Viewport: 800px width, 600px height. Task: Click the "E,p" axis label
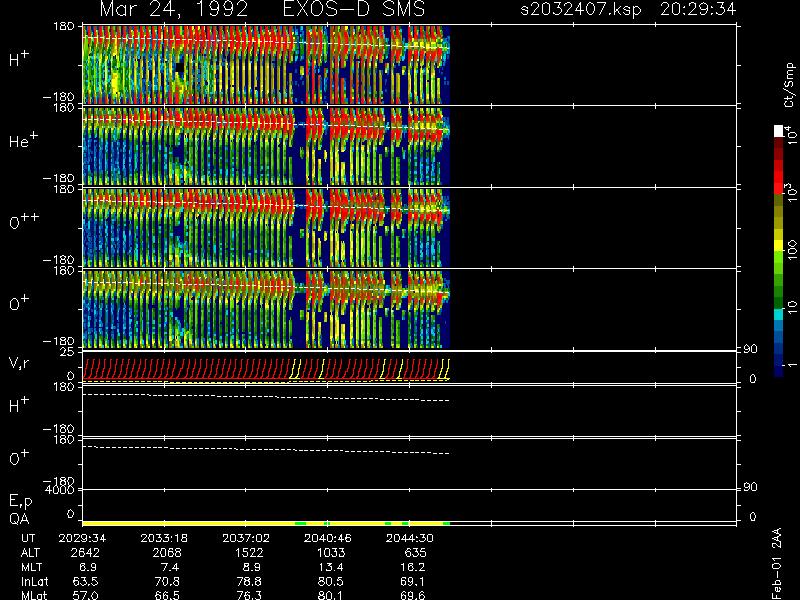[x=20, y=502]
